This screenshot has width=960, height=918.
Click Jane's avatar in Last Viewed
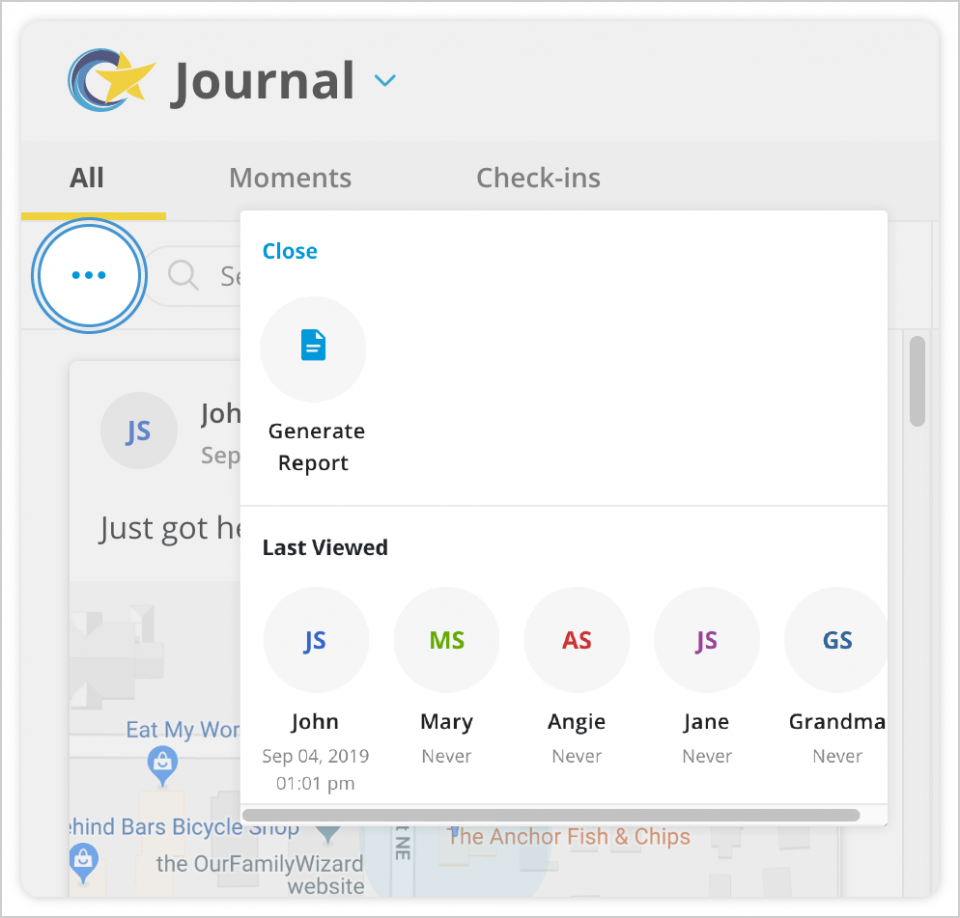click(x=706, y=640)
